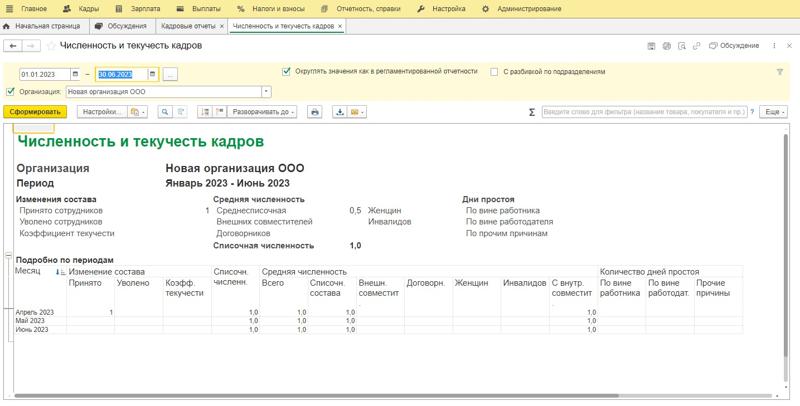This screenshot has height=406, width=800.
Task: Click the start date field 01.01.2023
Action: tap(44, 74)
